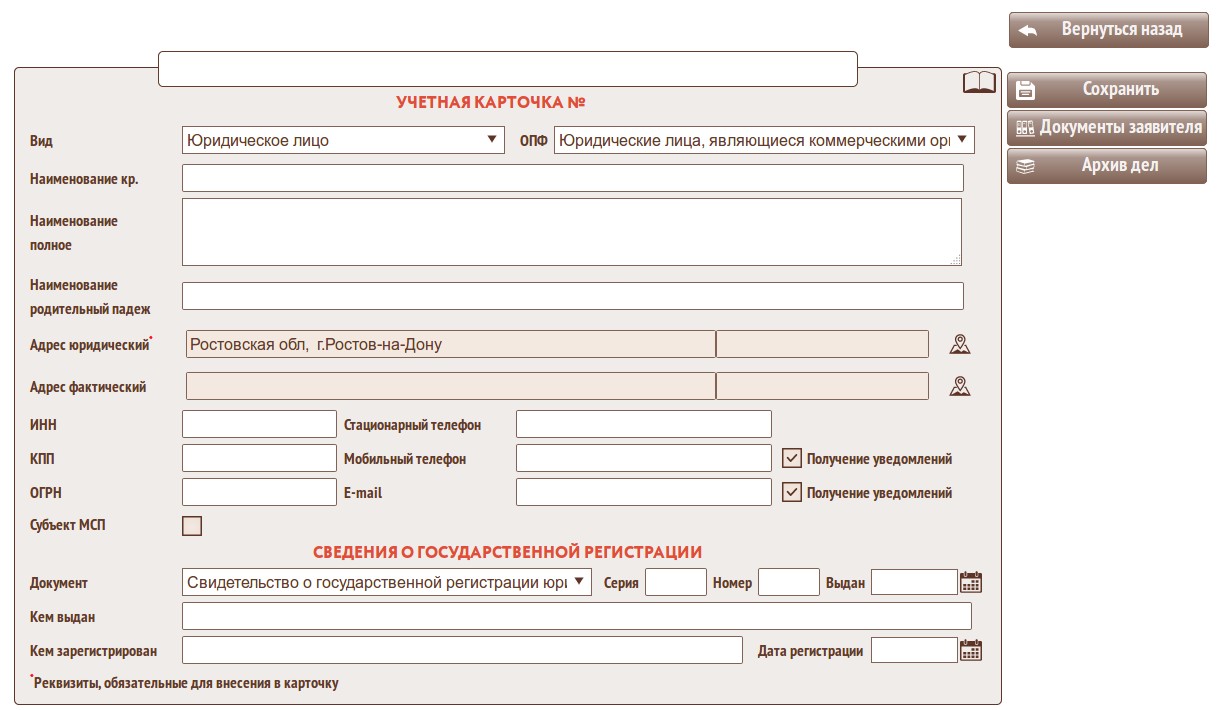The width and height of the screenshot is (1217, 710).
Task: Open the Вид dropdown list
Action: pyautogui.click(x=343, y=140)
